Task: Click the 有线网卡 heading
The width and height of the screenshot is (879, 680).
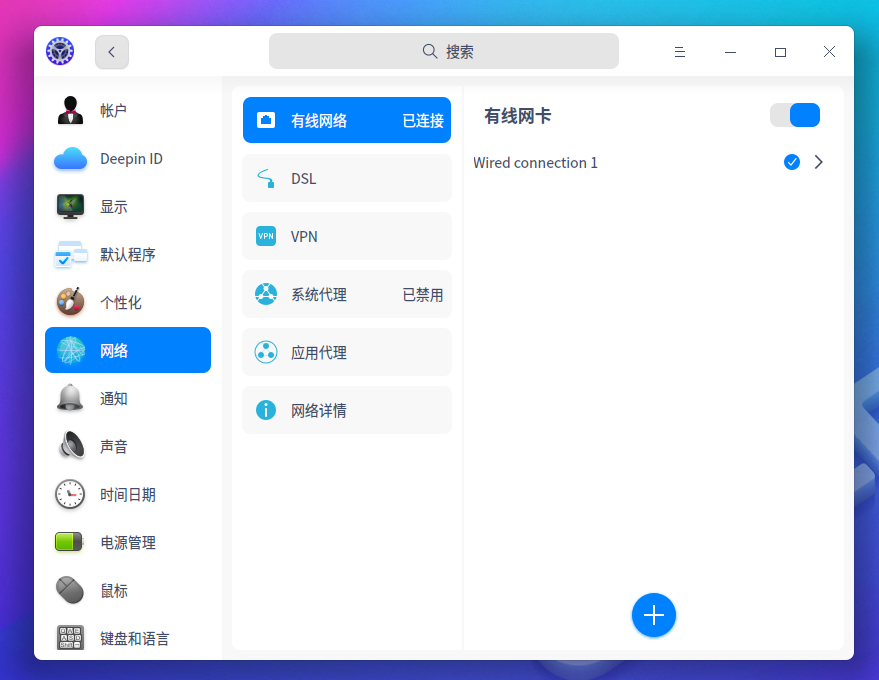Action: tap(517, 116)
